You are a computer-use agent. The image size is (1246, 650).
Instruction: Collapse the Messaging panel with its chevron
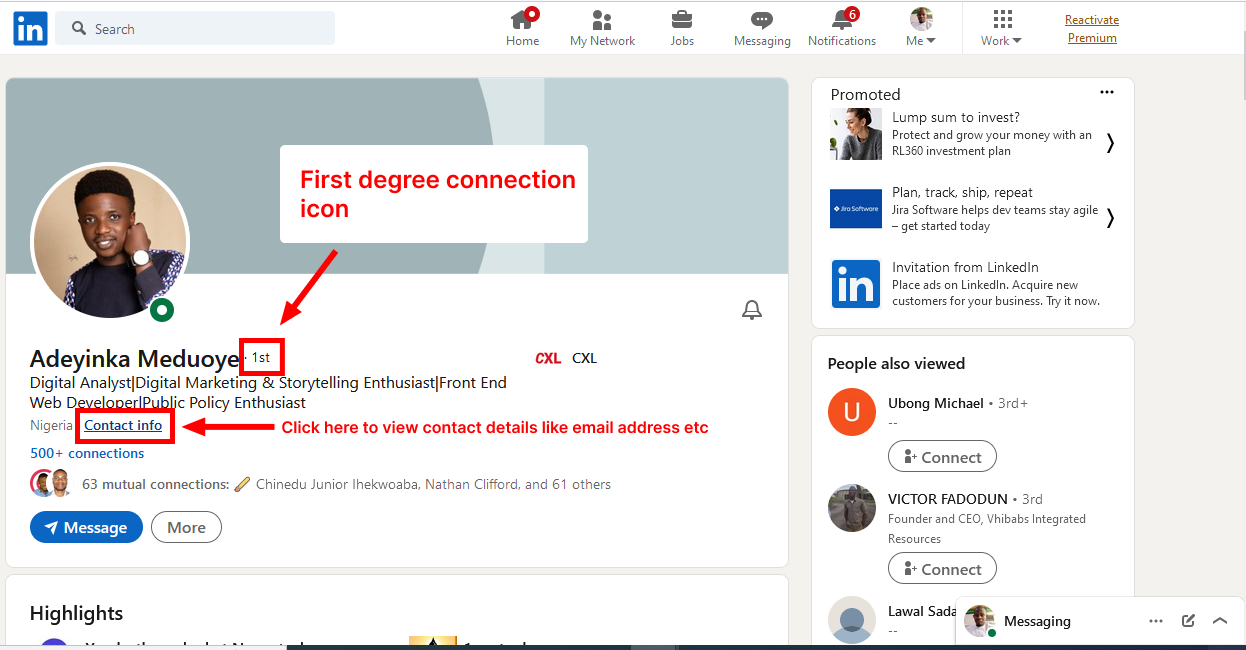[1220, 620]
